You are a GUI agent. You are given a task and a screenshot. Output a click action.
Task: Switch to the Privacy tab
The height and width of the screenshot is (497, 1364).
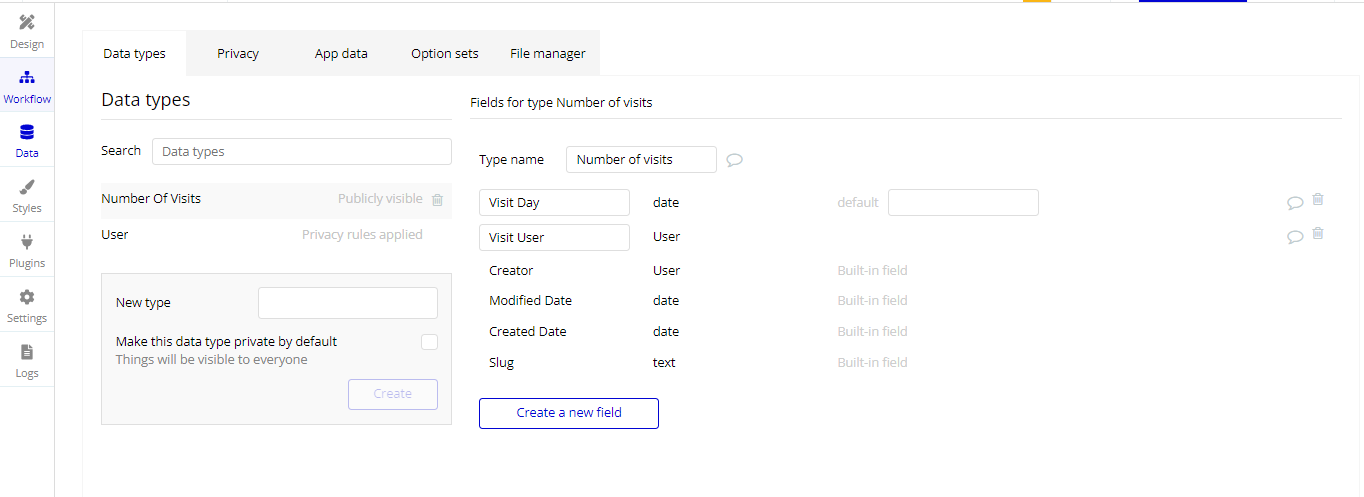pos(238,54)
